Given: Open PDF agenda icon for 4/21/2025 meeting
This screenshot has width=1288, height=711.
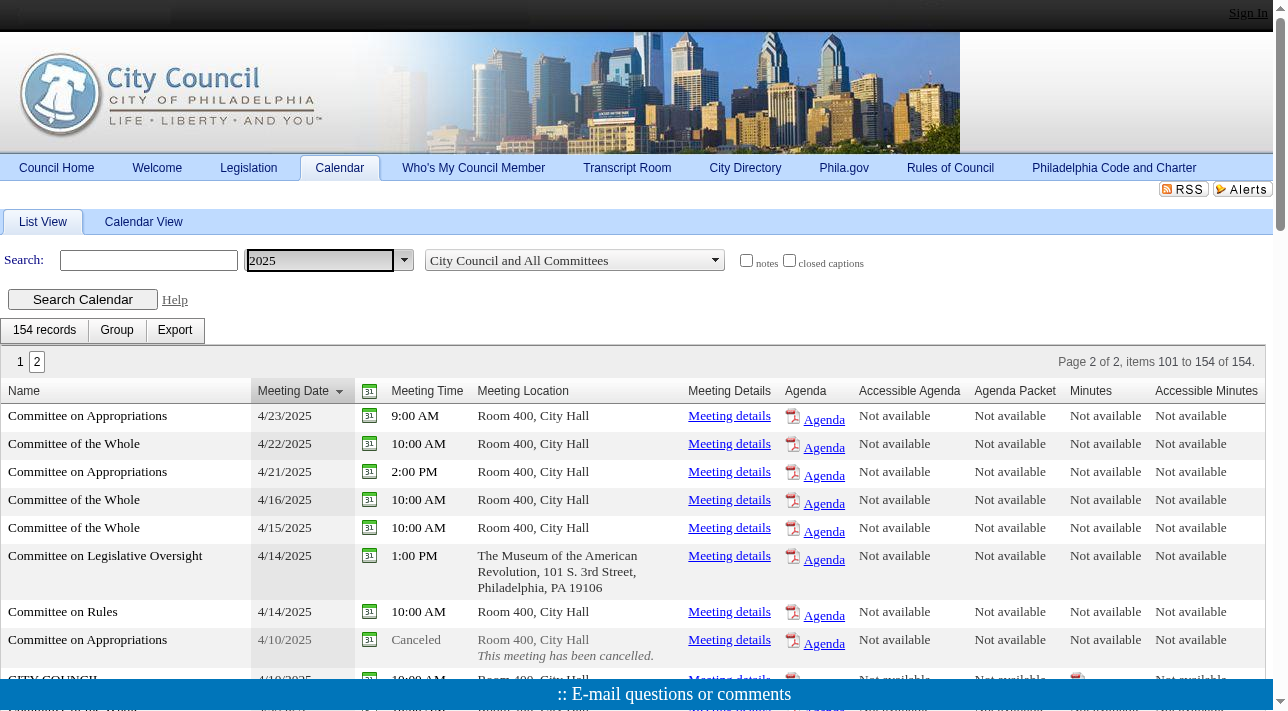Looking at the screenshot, I should pos(793,473).
